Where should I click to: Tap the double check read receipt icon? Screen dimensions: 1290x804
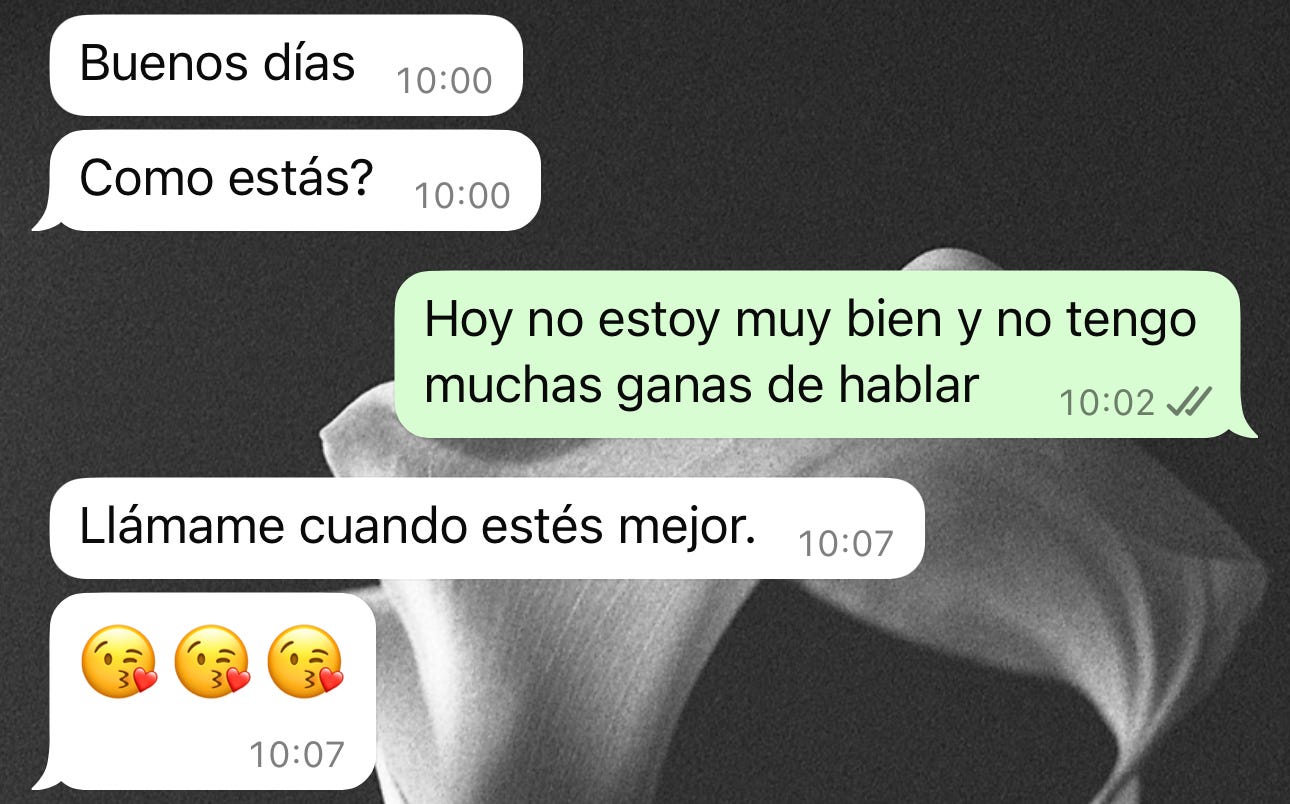click(1190, 402)
